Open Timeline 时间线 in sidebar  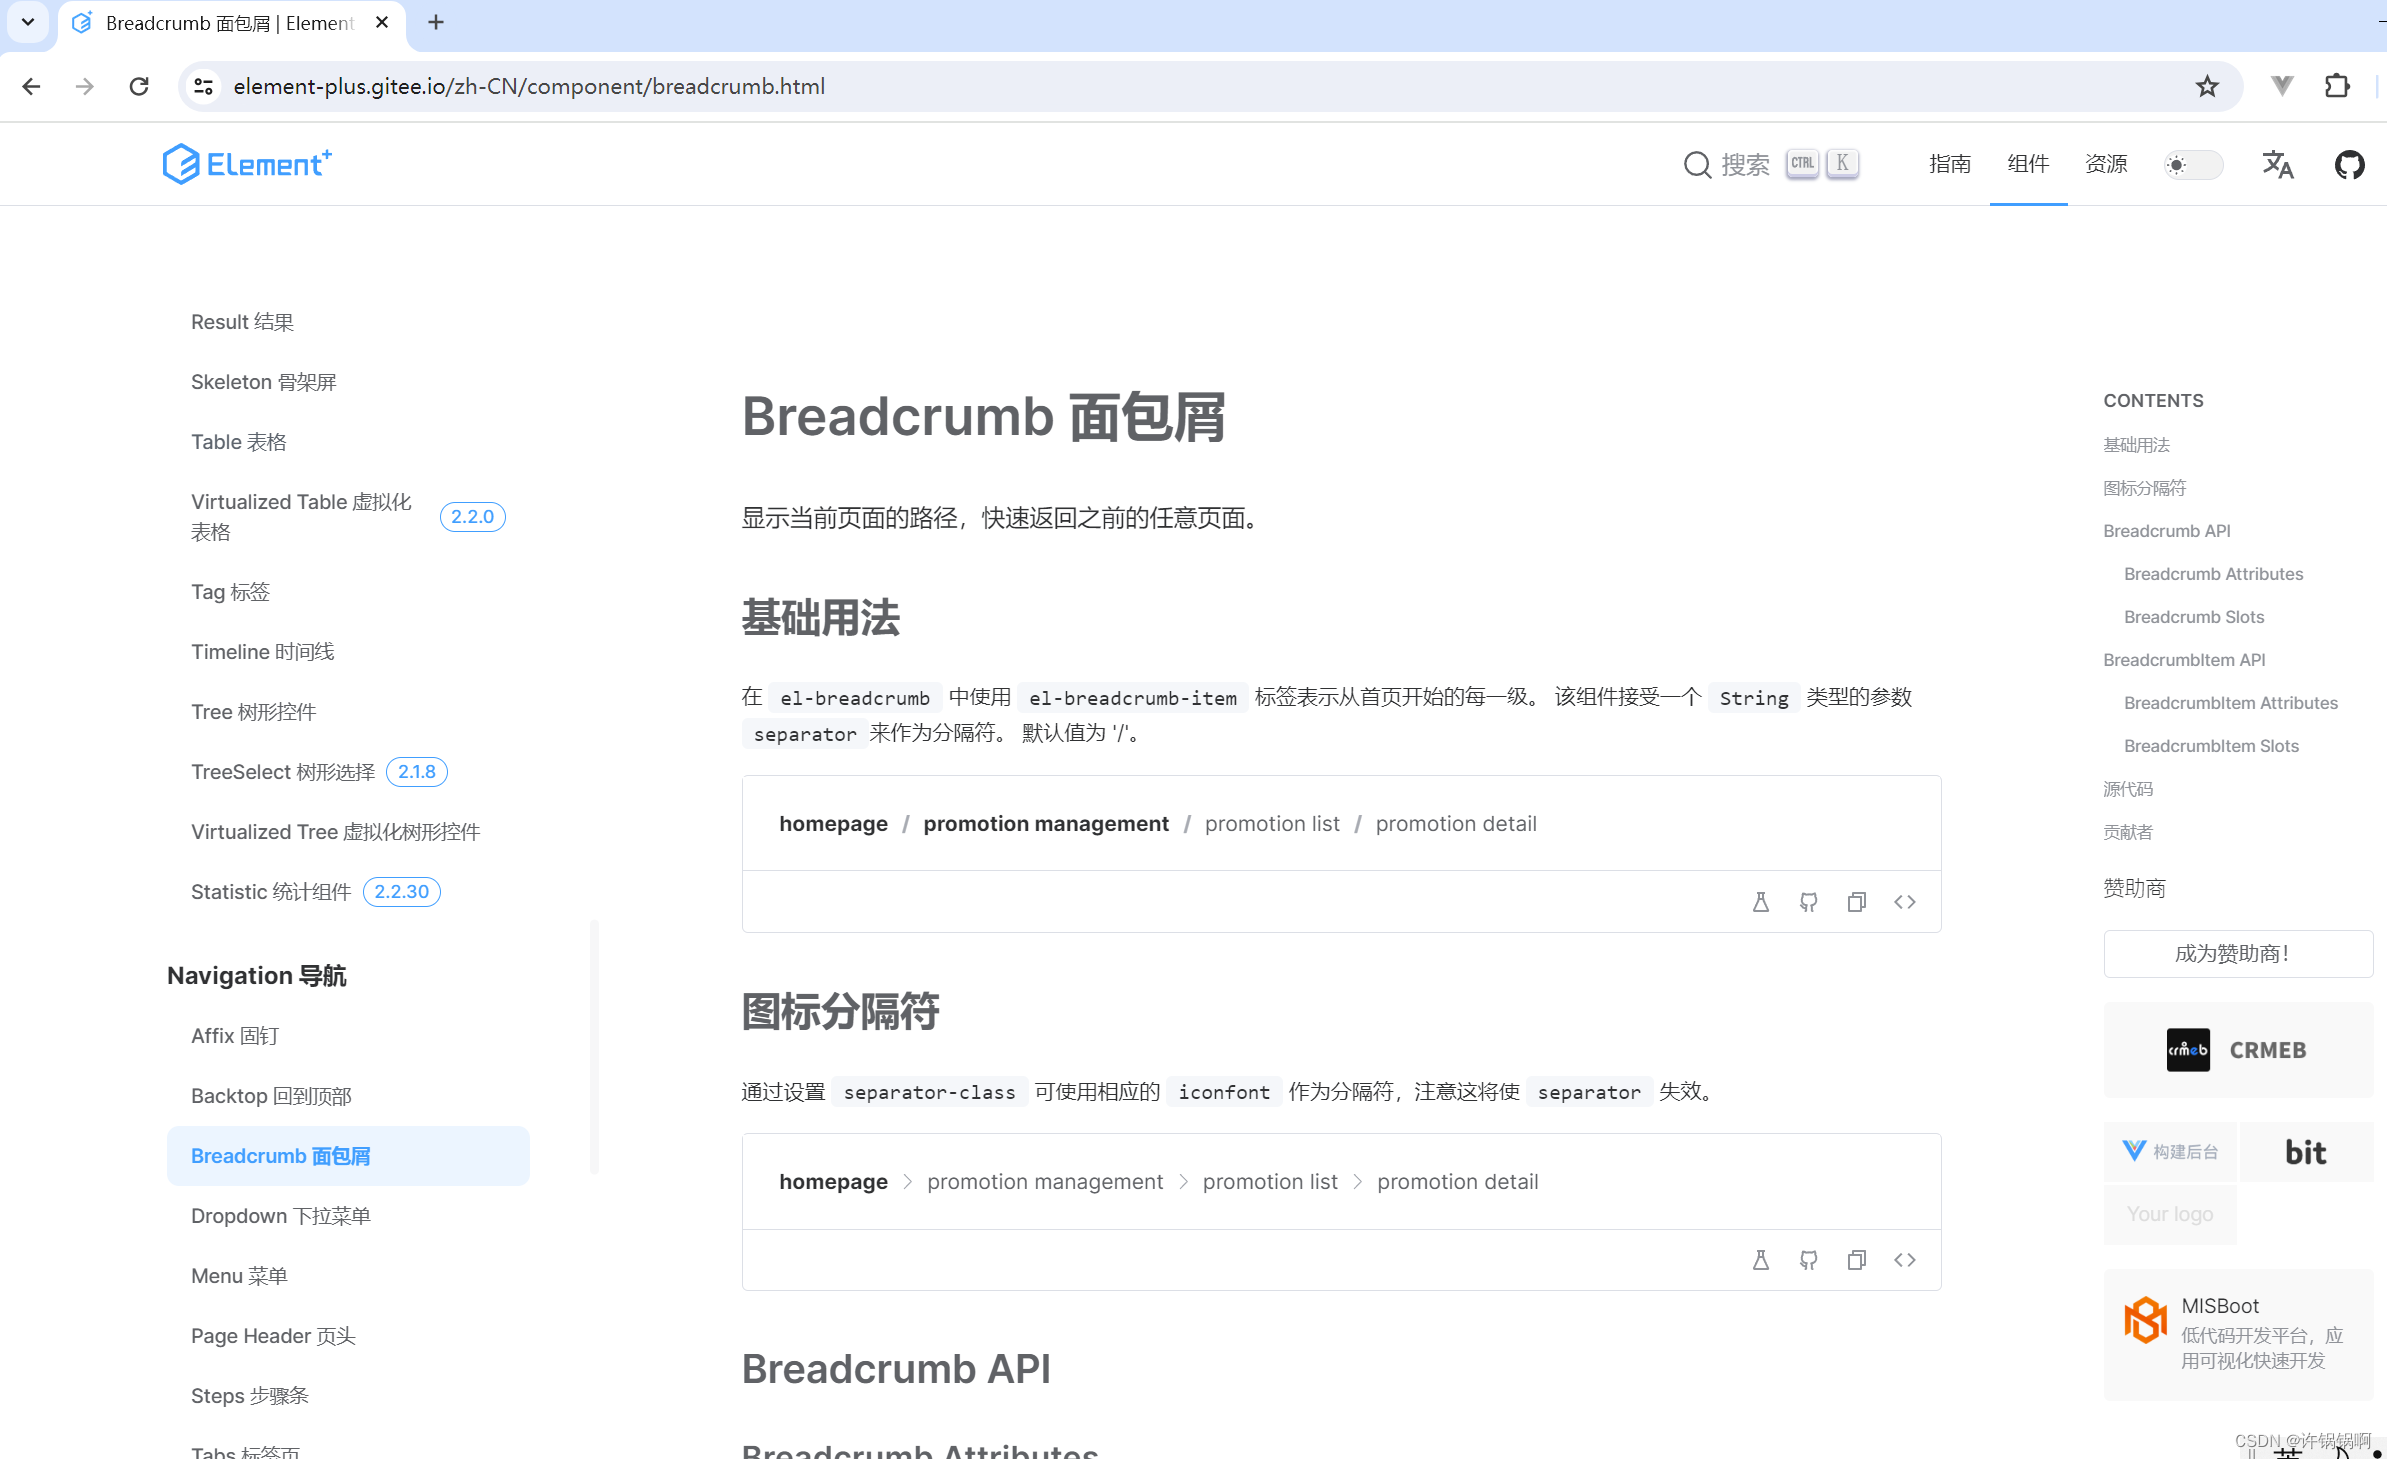click(x=263, y=652)
